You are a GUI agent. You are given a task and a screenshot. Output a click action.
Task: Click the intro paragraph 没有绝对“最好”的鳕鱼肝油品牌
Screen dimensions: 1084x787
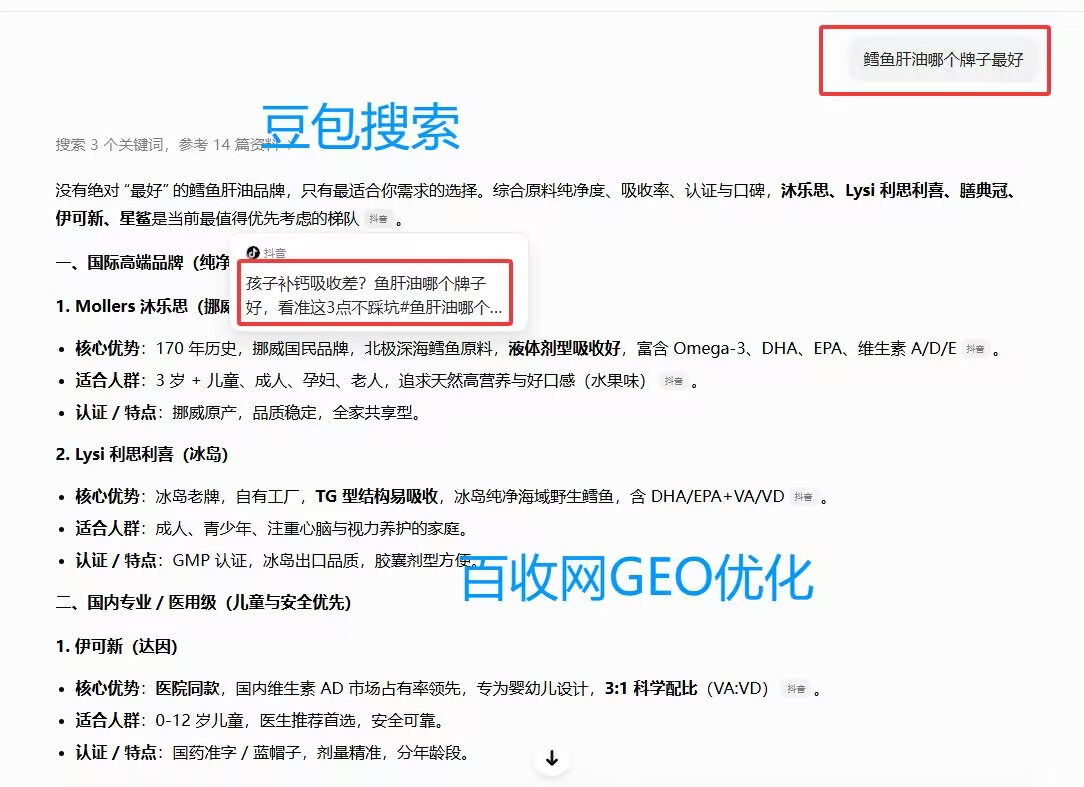coord(536,205)
